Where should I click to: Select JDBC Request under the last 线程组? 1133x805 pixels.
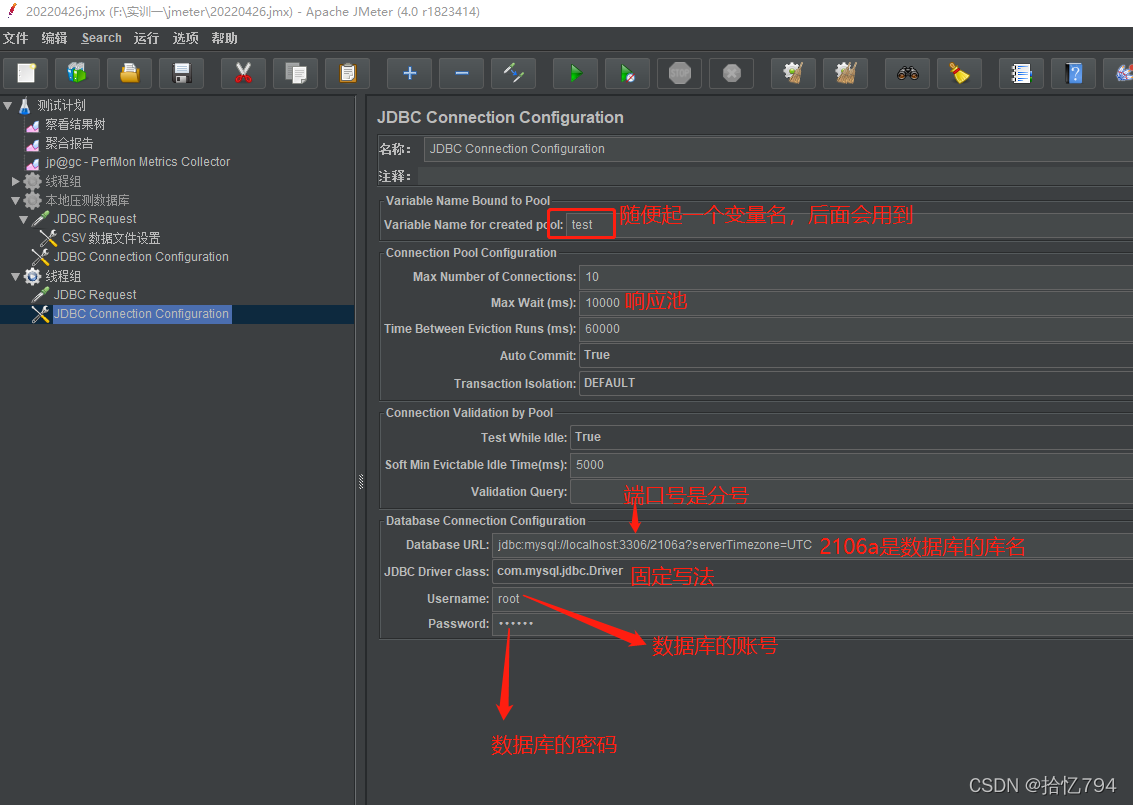95,295
